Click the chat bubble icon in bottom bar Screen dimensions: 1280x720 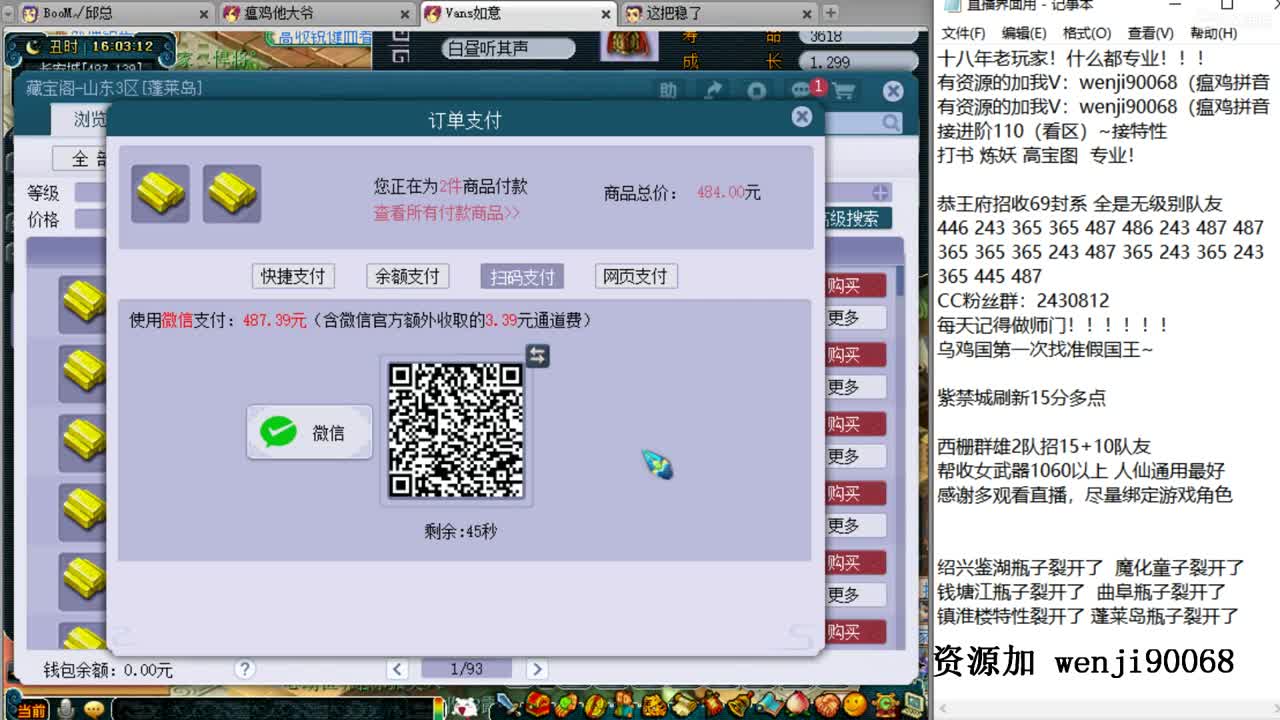(x=94, y=709)
